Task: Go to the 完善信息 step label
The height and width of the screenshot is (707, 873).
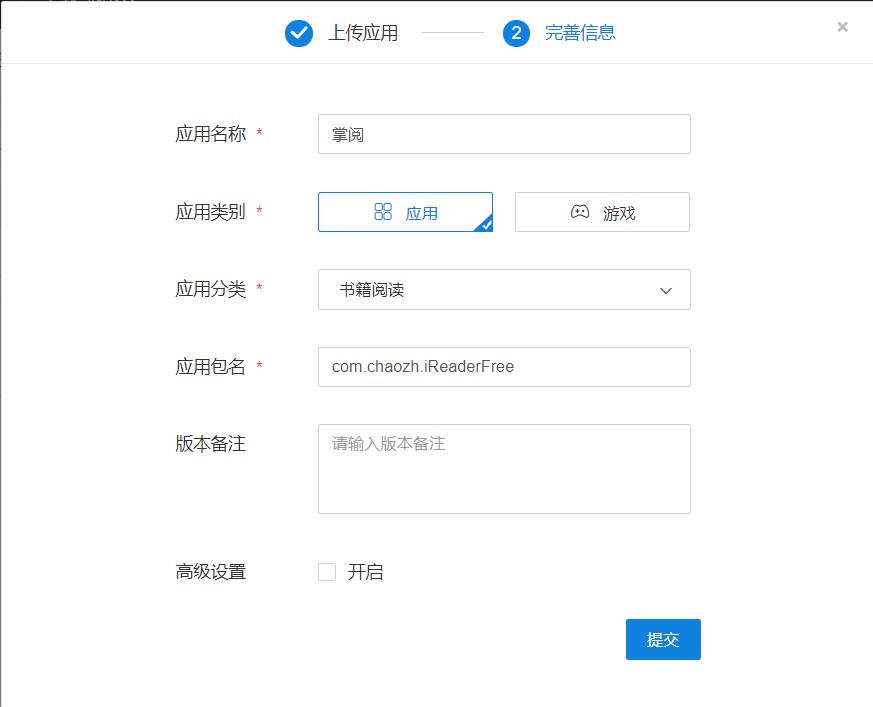Action: click(580, 33)
